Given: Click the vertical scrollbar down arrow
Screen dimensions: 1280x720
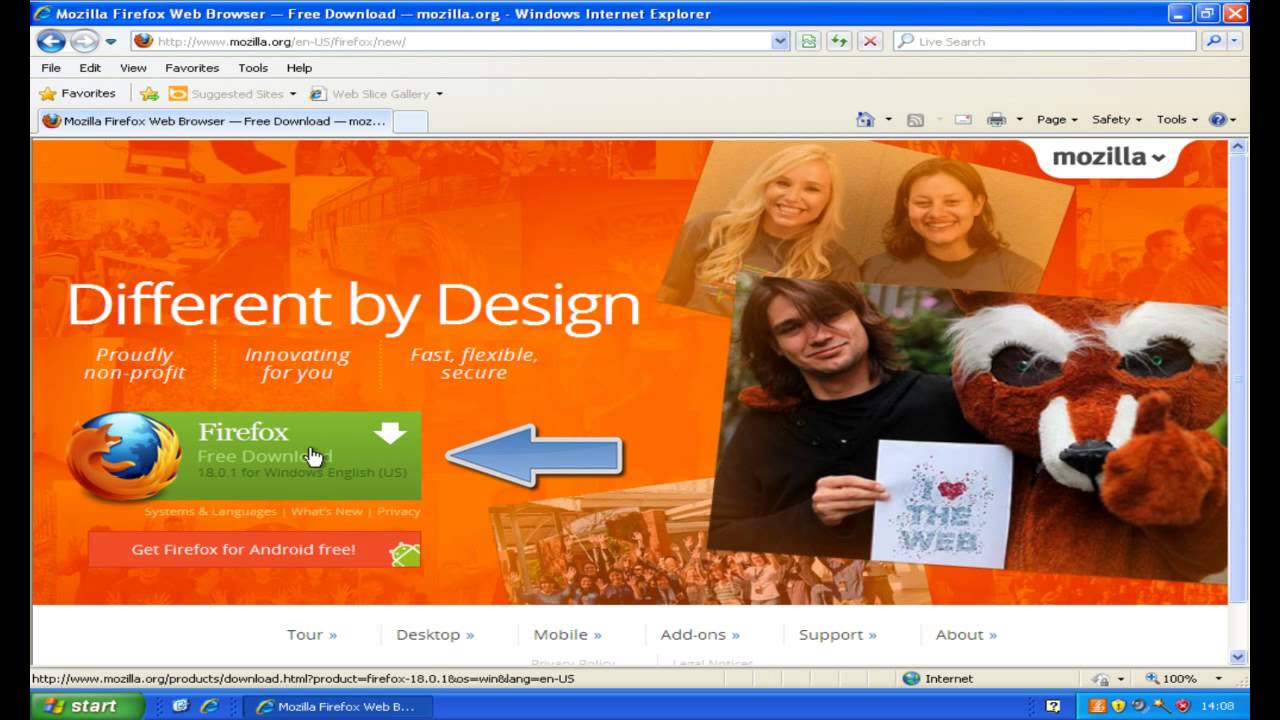Looking at the screenshot, I should coord(1238,657).
